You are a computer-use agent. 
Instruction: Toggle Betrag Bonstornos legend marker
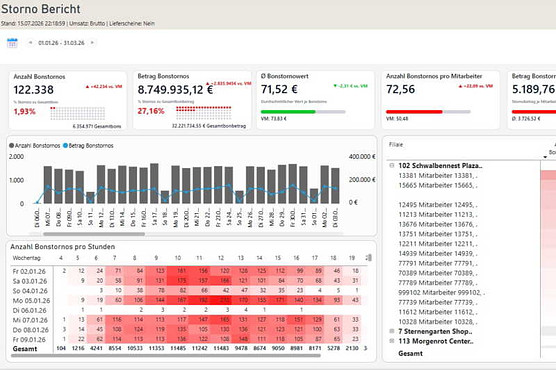coord(65,145)
